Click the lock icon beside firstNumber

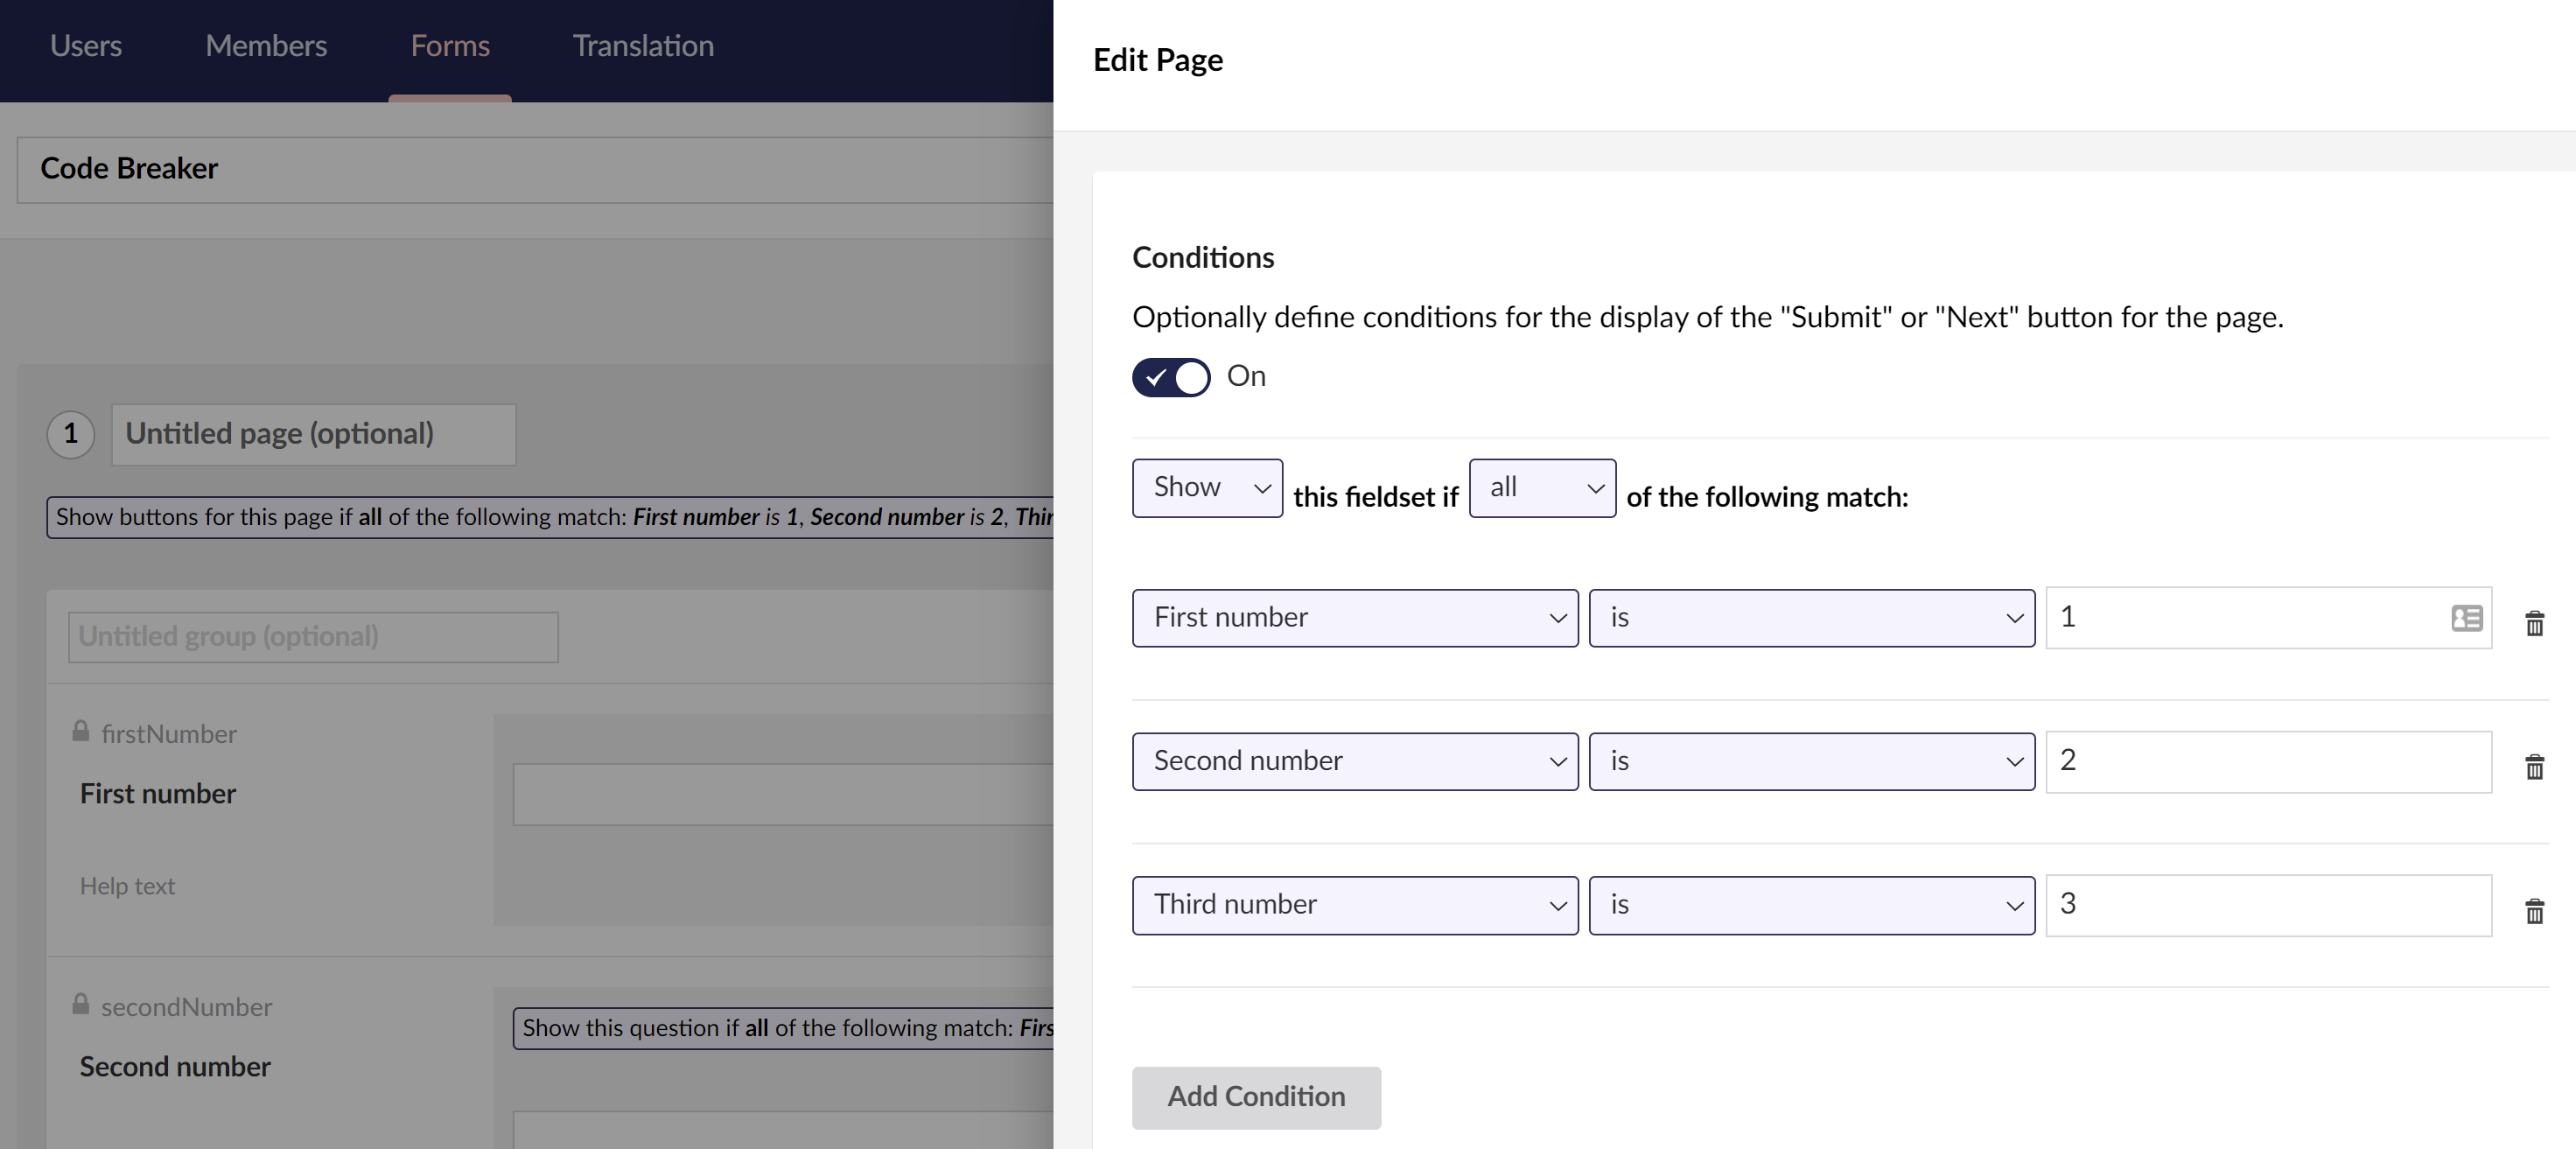(80, 731)
